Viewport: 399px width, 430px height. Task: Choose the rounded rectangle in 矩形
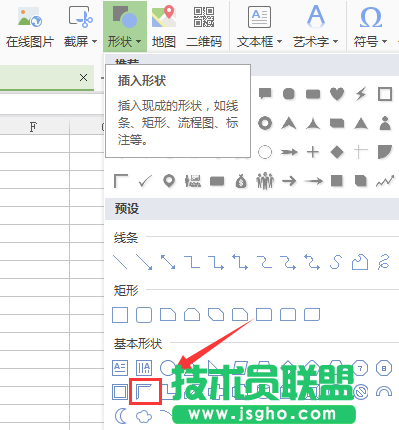(144, 315)
